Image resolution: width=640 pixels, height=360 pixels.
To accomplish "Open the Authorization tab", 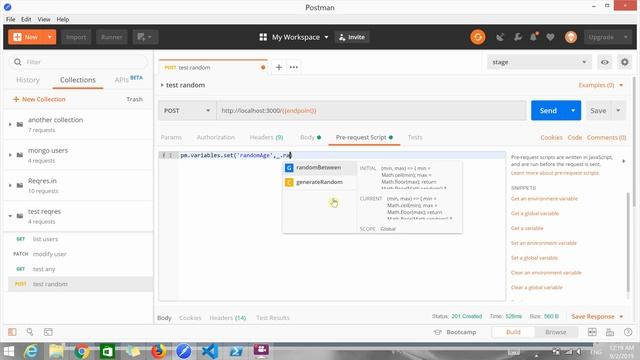I will click(216, 138).
